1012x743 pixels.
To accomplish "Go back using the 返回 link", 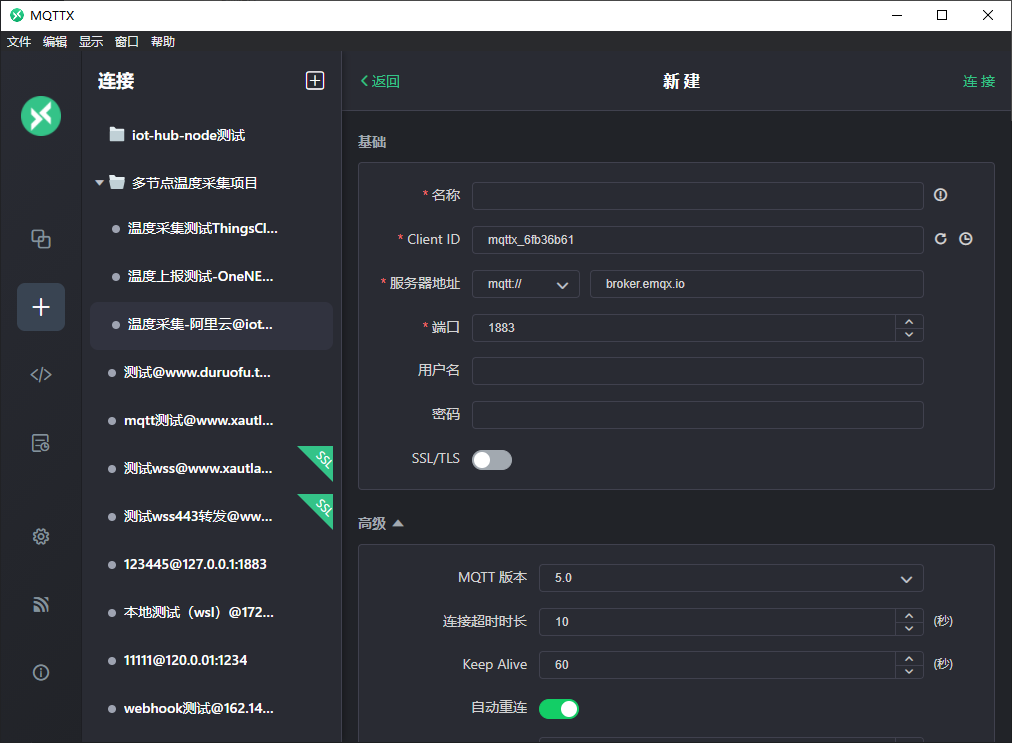I will tap(380, 81).
